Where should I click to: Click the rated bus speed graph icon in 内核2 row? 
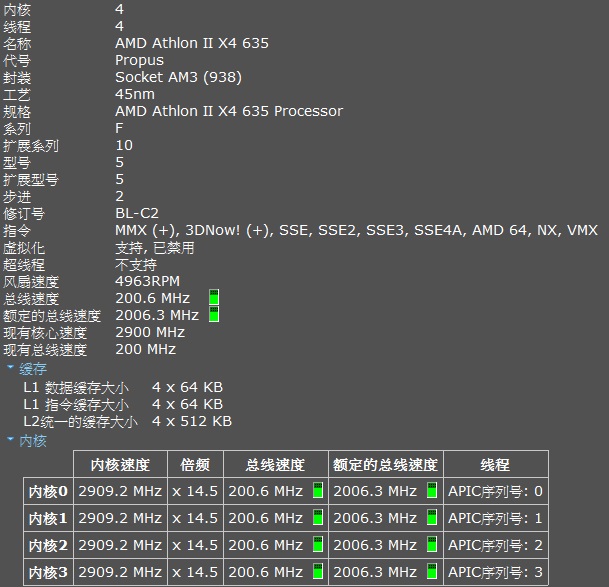pos(432,544)
